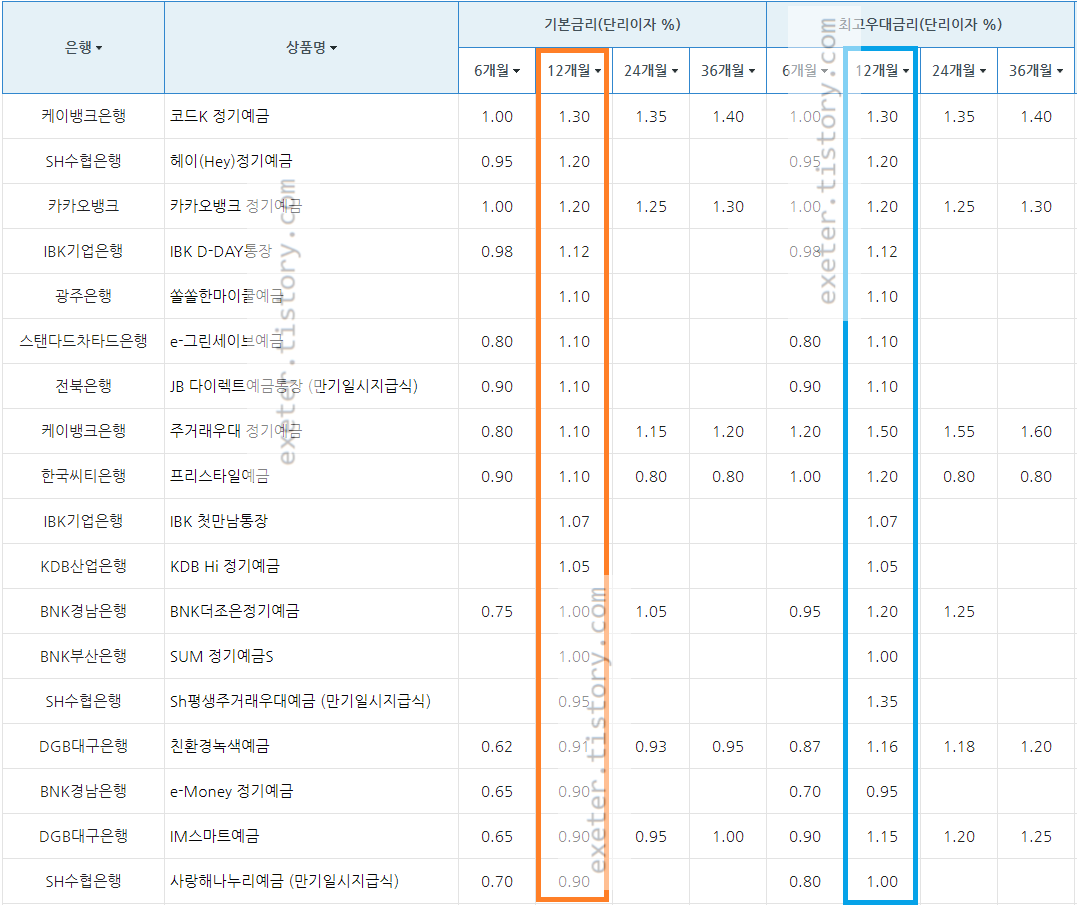Image resolution: width=1077 pixels, height=905 pixels.
Task: Select the IM스마트예금 product name
Action: pos(214,836)
